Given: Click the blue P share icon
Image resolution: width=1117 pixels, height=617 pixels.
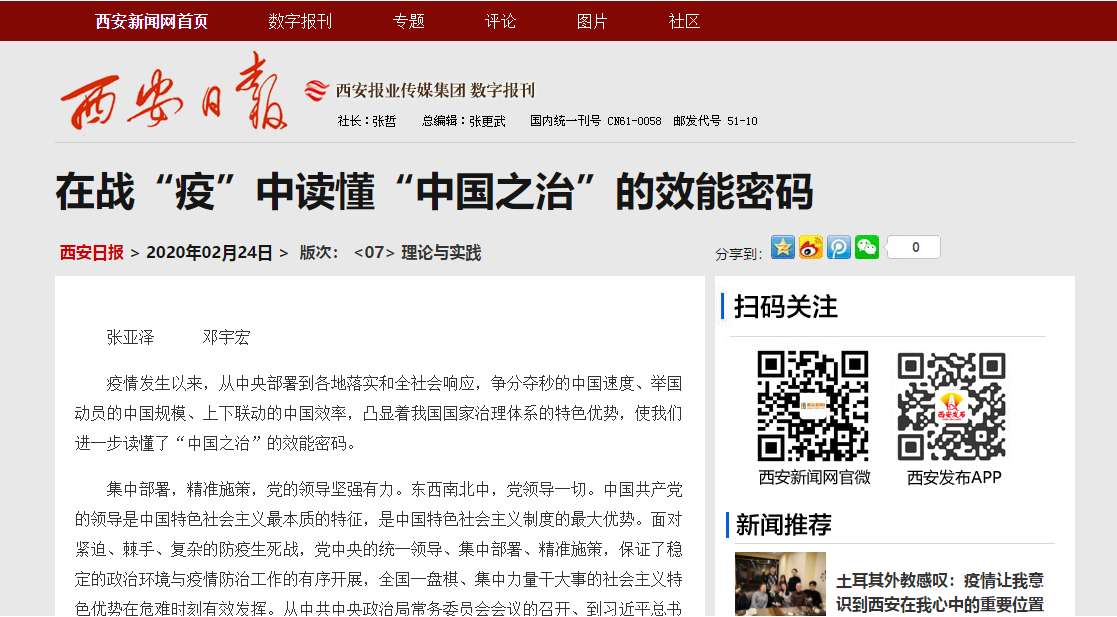Looking at the screenshot, I should (839, 247).
